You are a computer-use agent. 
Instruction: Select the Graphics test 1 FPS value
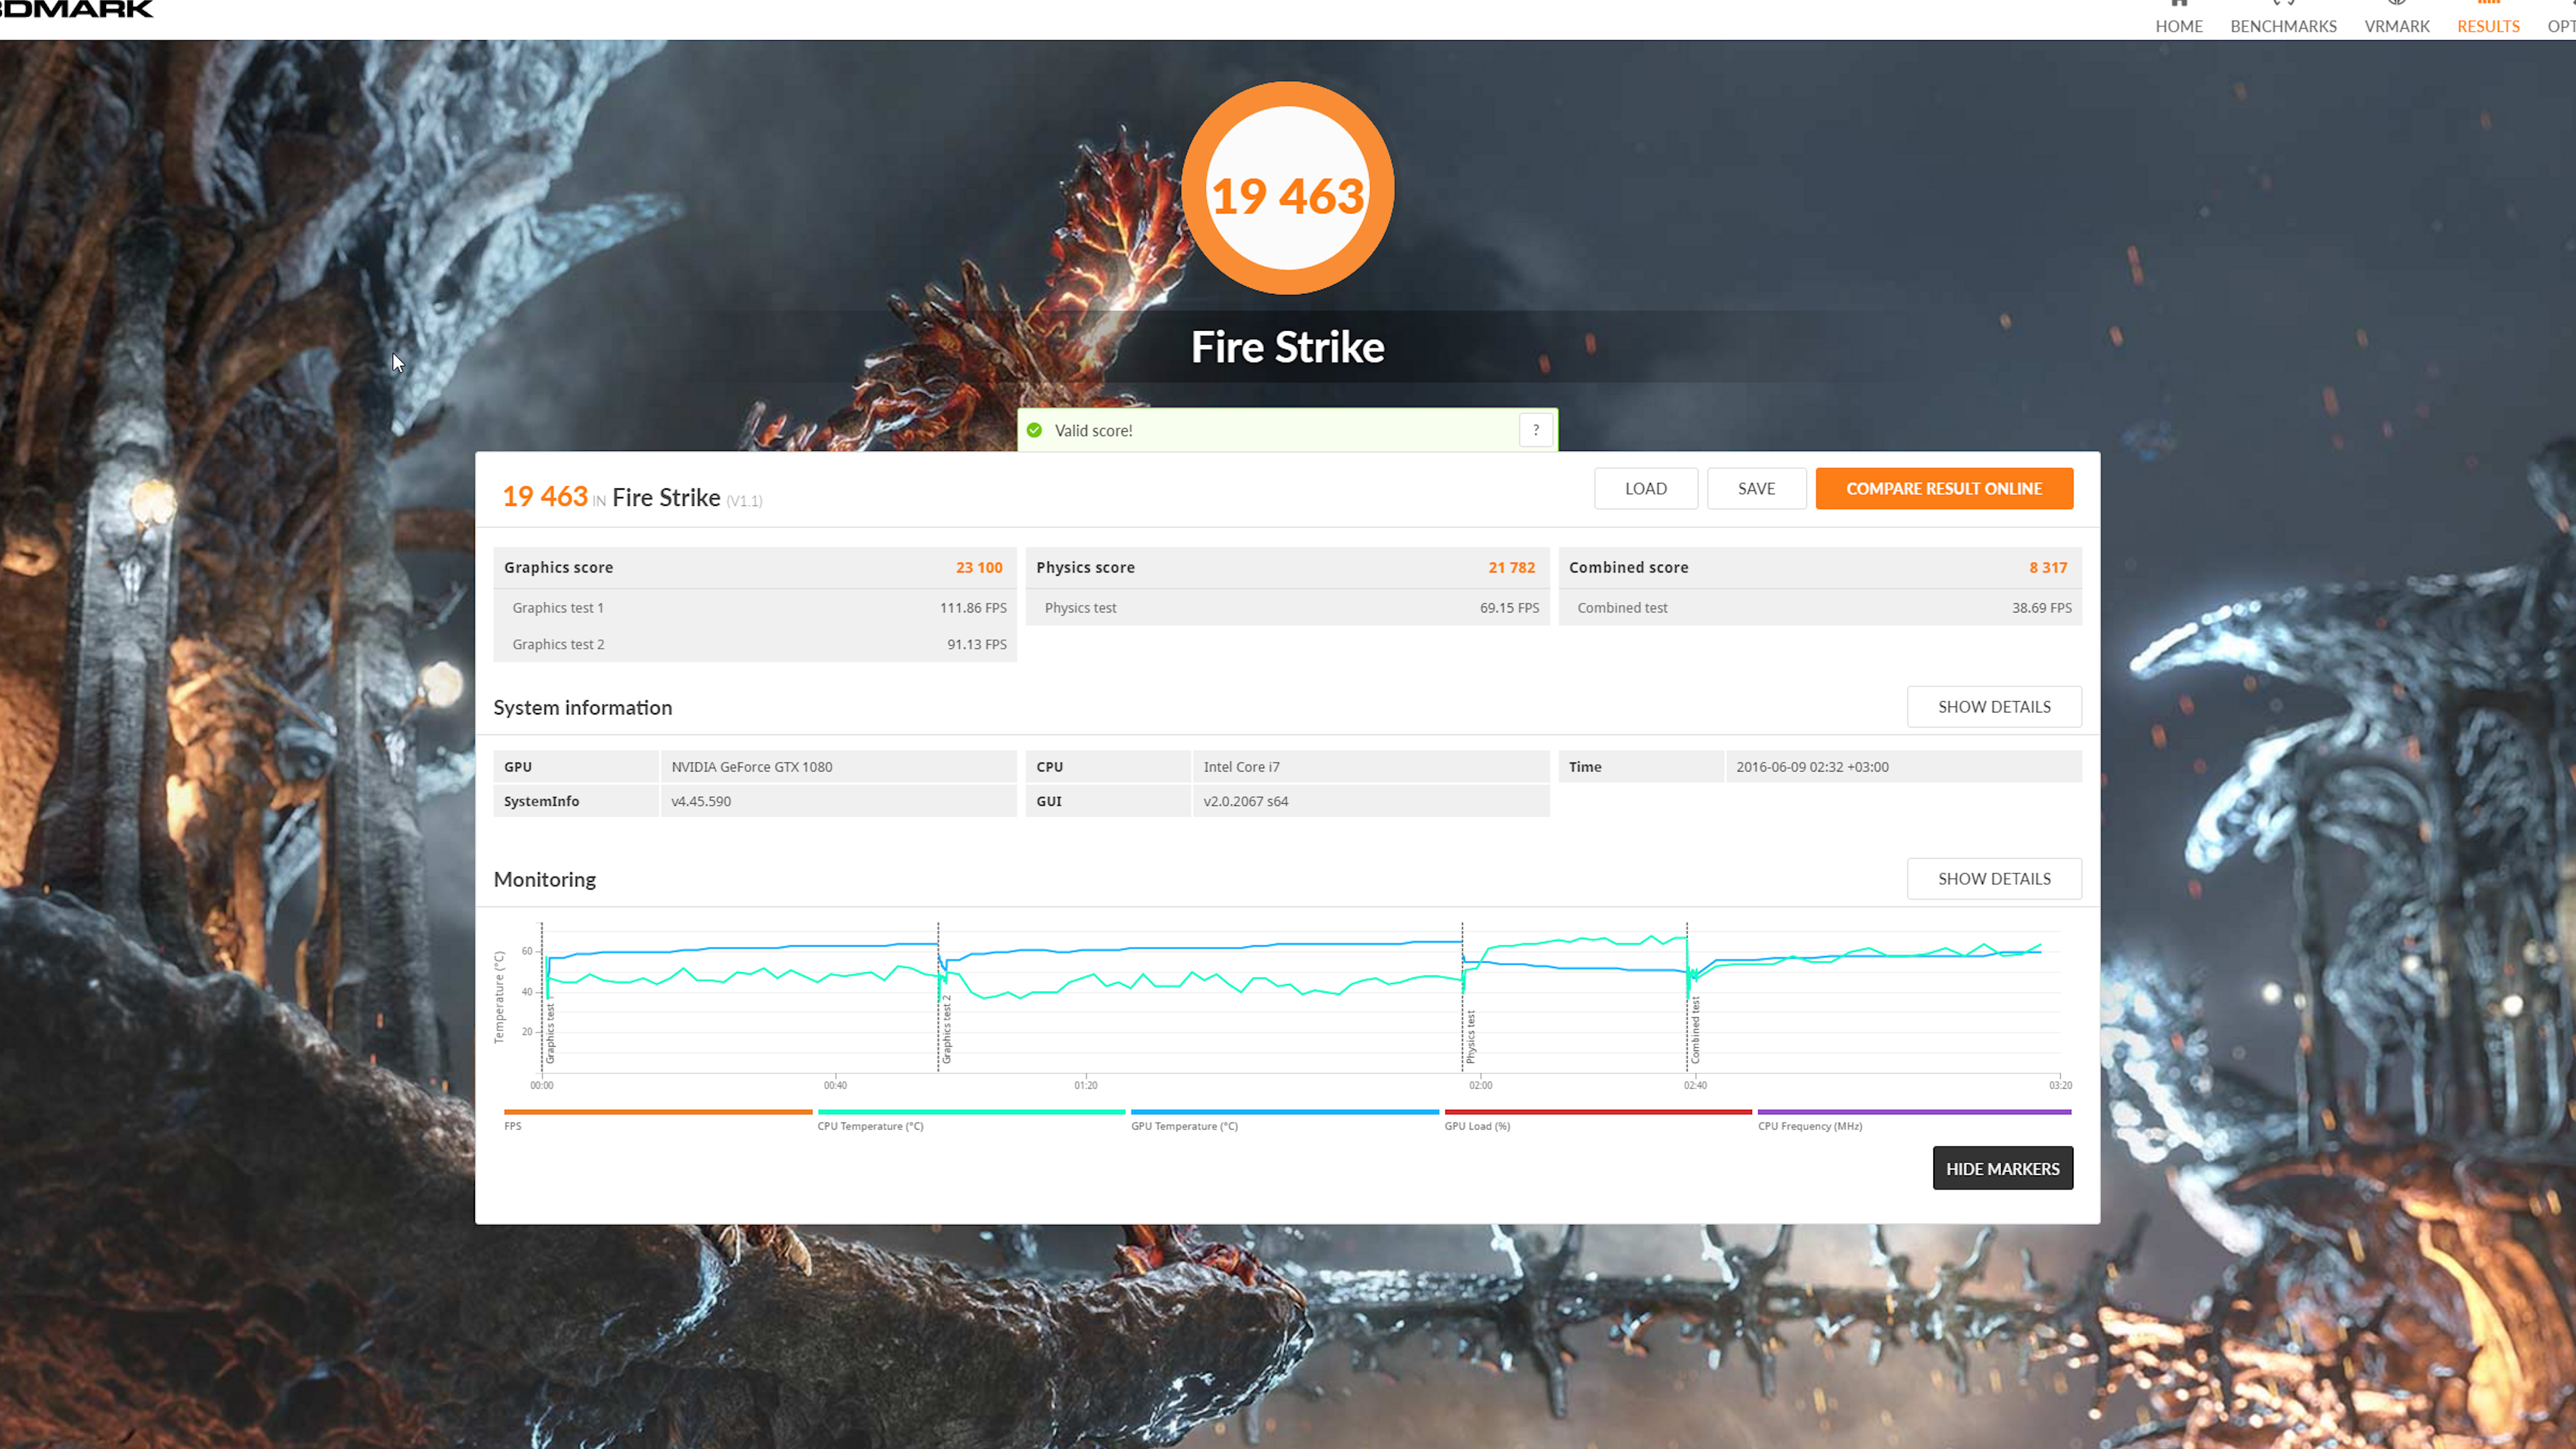tap(972, 607)
